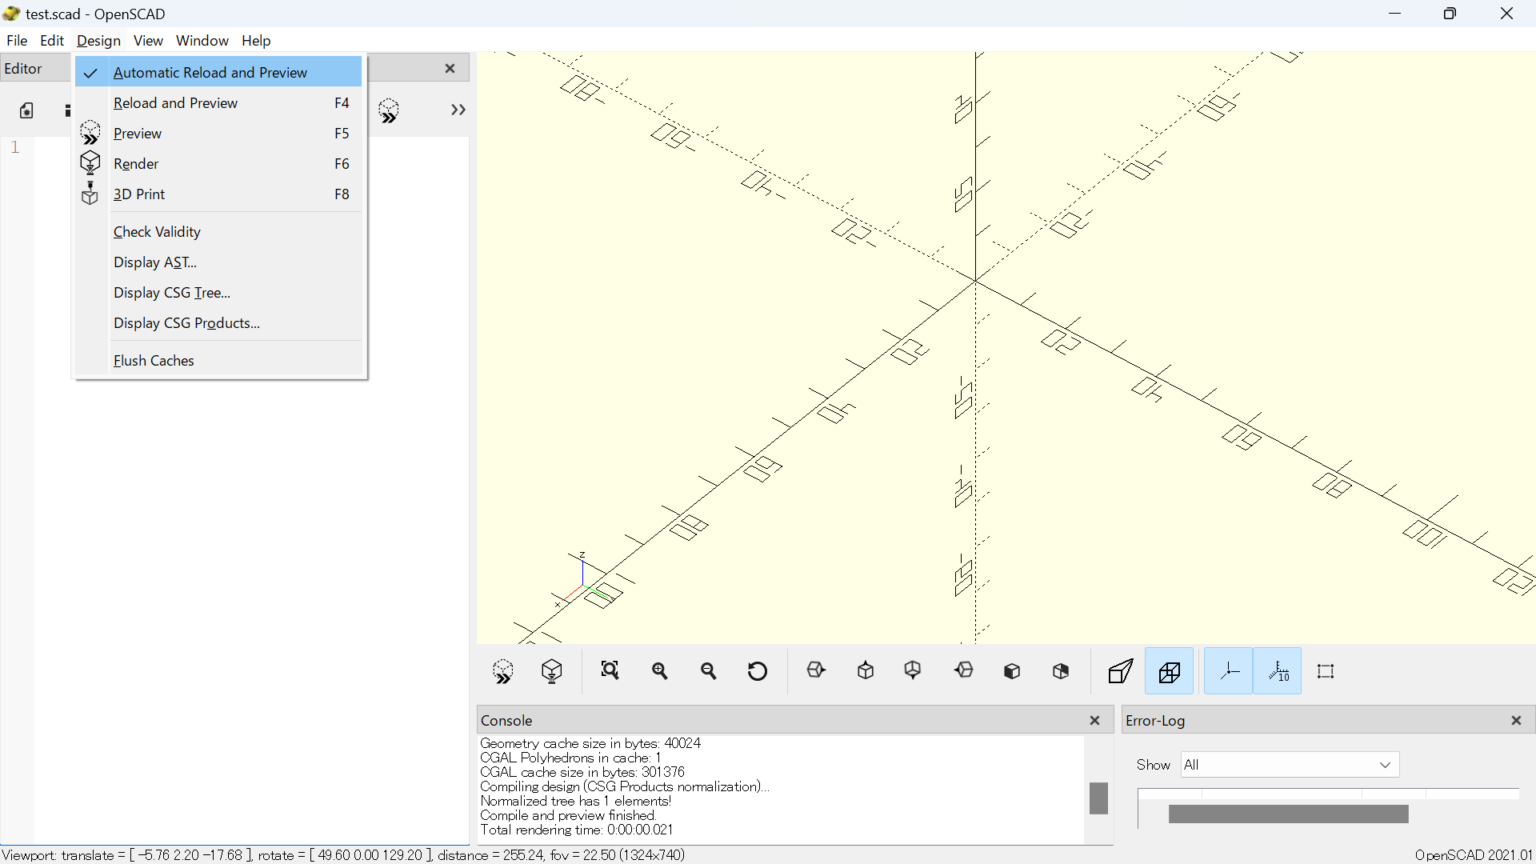Viewport: 1536px width, 864px height.
Task: Toggle Automatic Reload and Preview
Action: pyautogui.click(x=210, y=72)
